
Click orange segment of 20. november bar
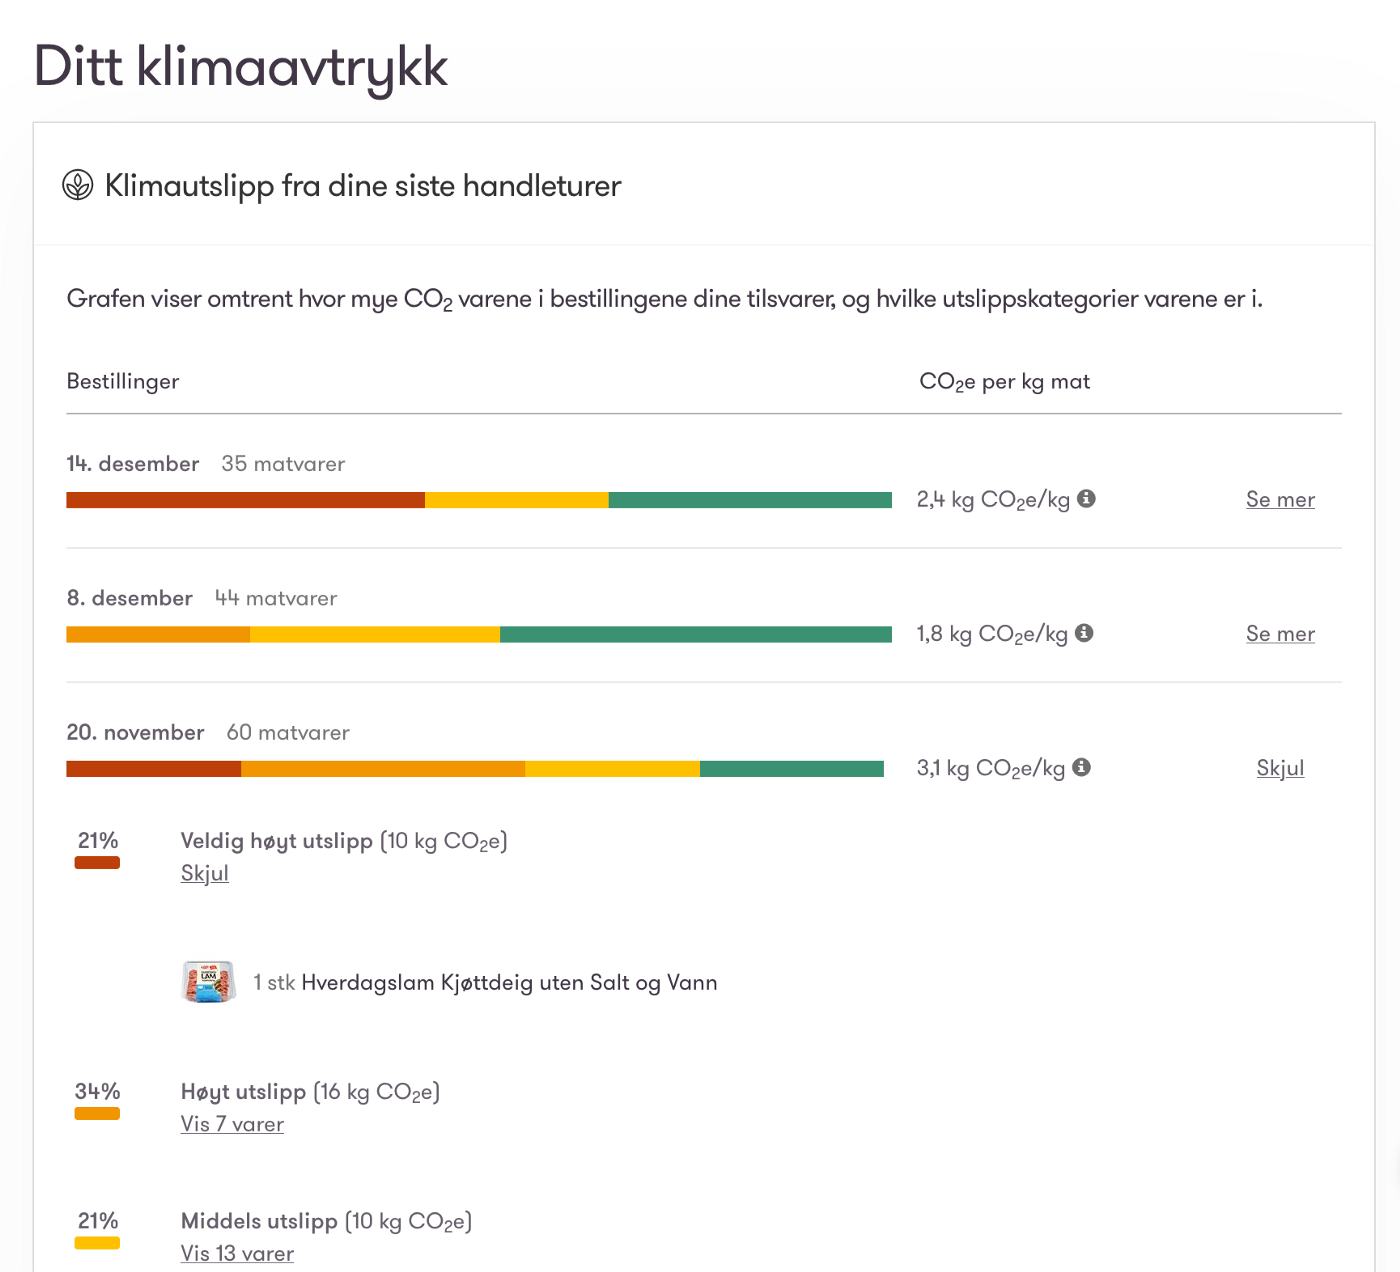[x=383, y=768]
